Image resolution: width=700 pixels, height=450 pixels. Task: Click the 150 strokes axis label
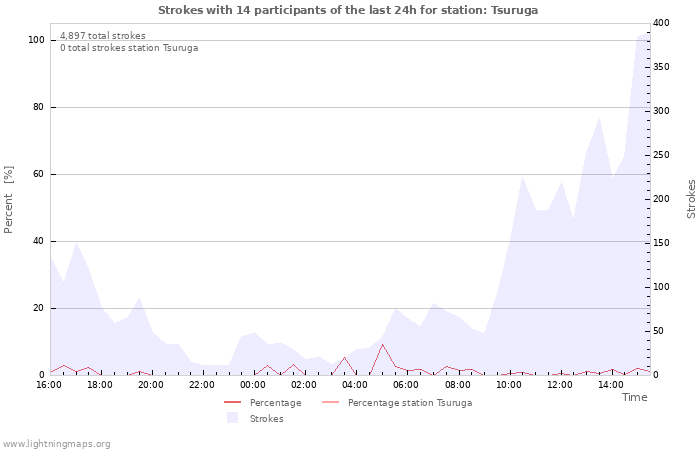click(662, 243)
